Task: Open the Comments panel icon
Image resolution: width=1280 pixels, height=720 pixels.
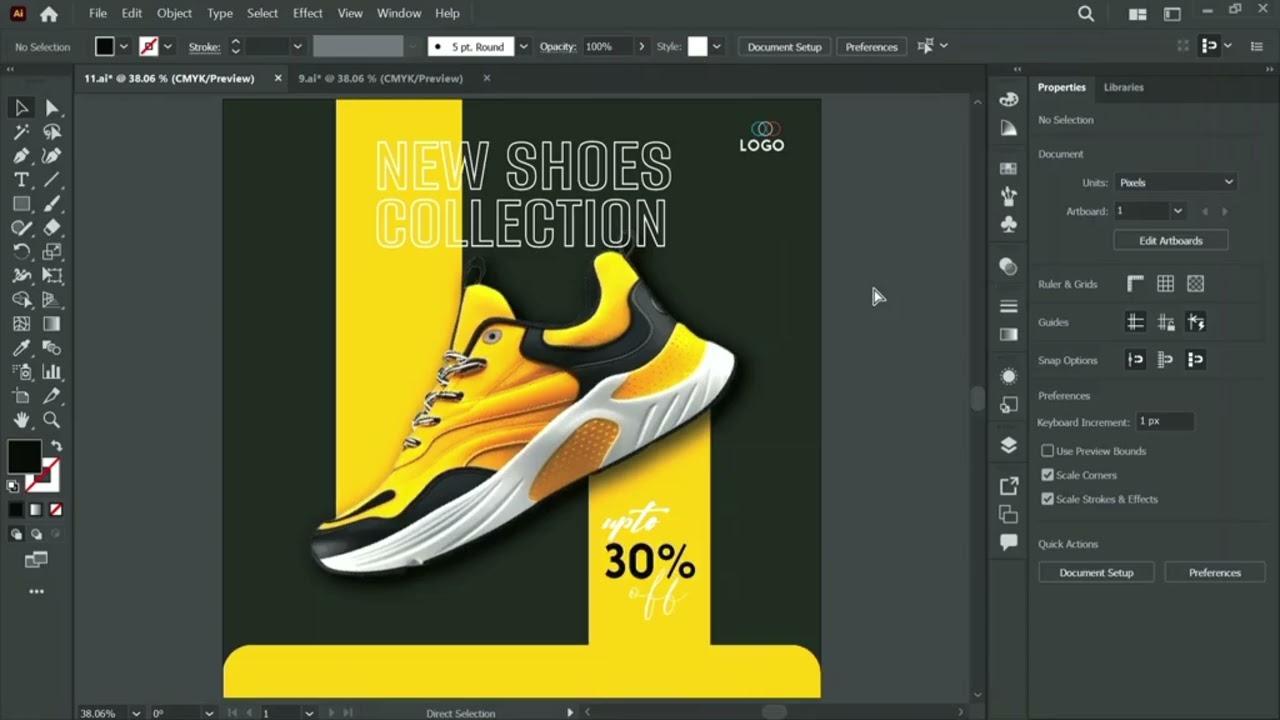Action: click(1009, 542)
